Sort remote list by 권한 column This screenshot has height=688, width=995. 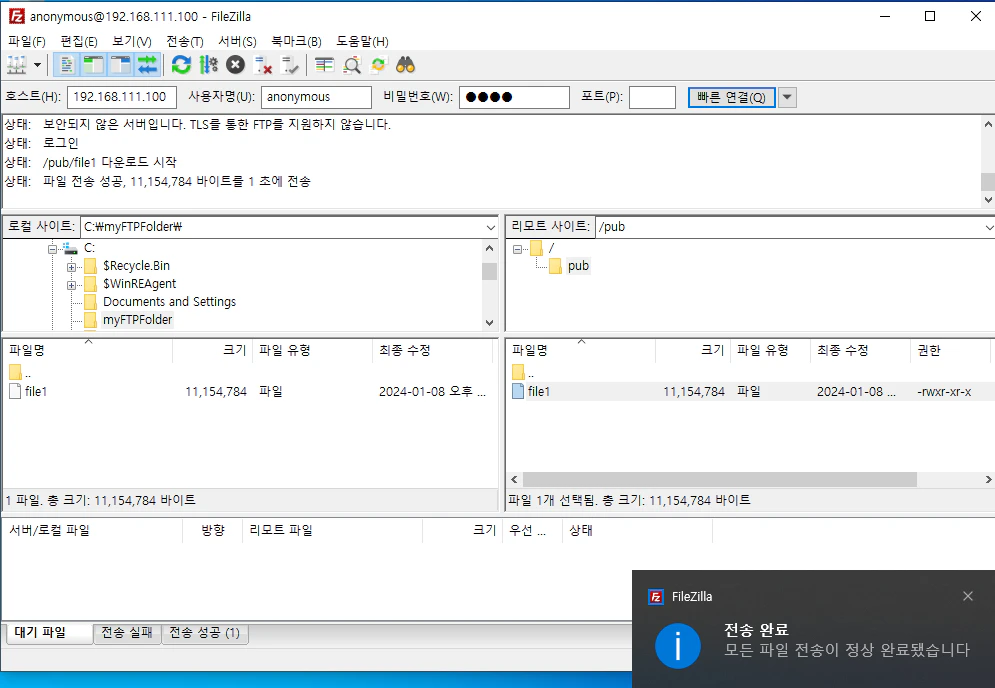pos(950,350)
